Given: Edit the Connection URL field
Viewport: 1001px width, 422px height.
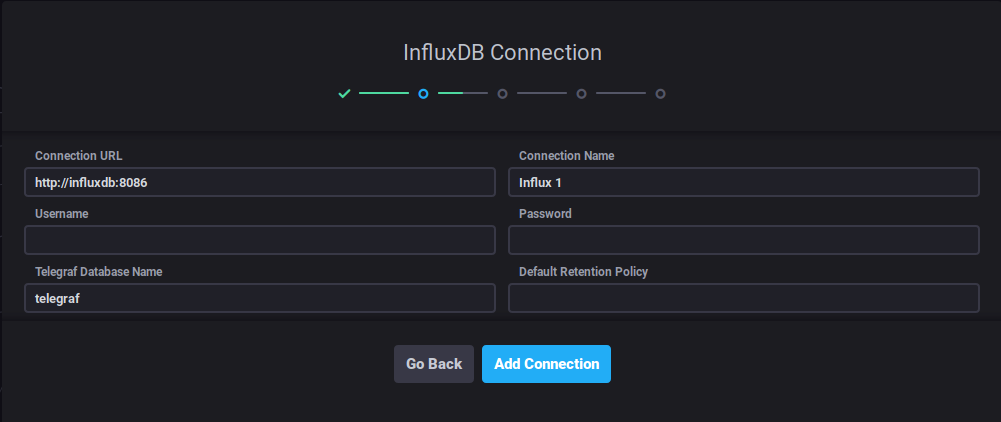Looking at the screenshot, I should click(260, 182).
